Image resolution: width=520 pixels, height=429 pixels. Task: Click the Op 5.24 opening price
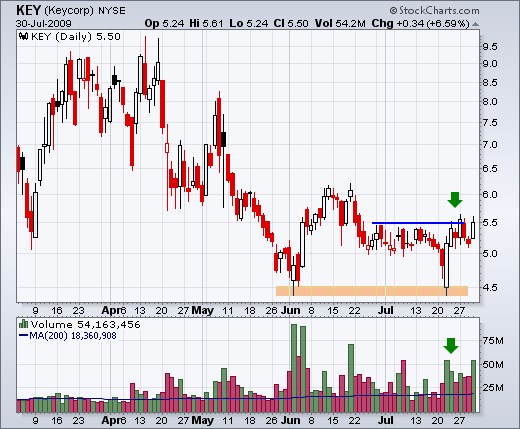[164, 24]
